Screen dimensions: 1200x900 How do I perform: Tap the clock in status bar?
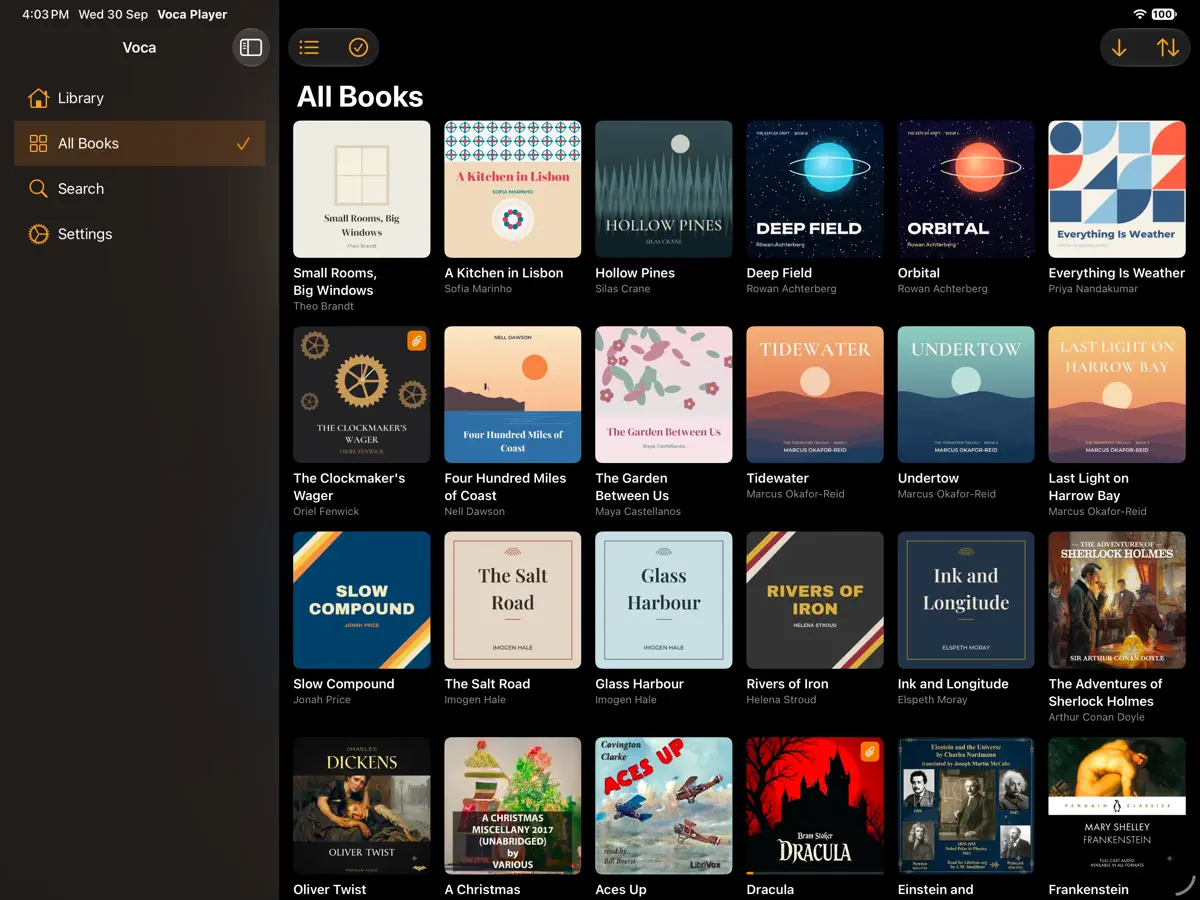point(45,14)
